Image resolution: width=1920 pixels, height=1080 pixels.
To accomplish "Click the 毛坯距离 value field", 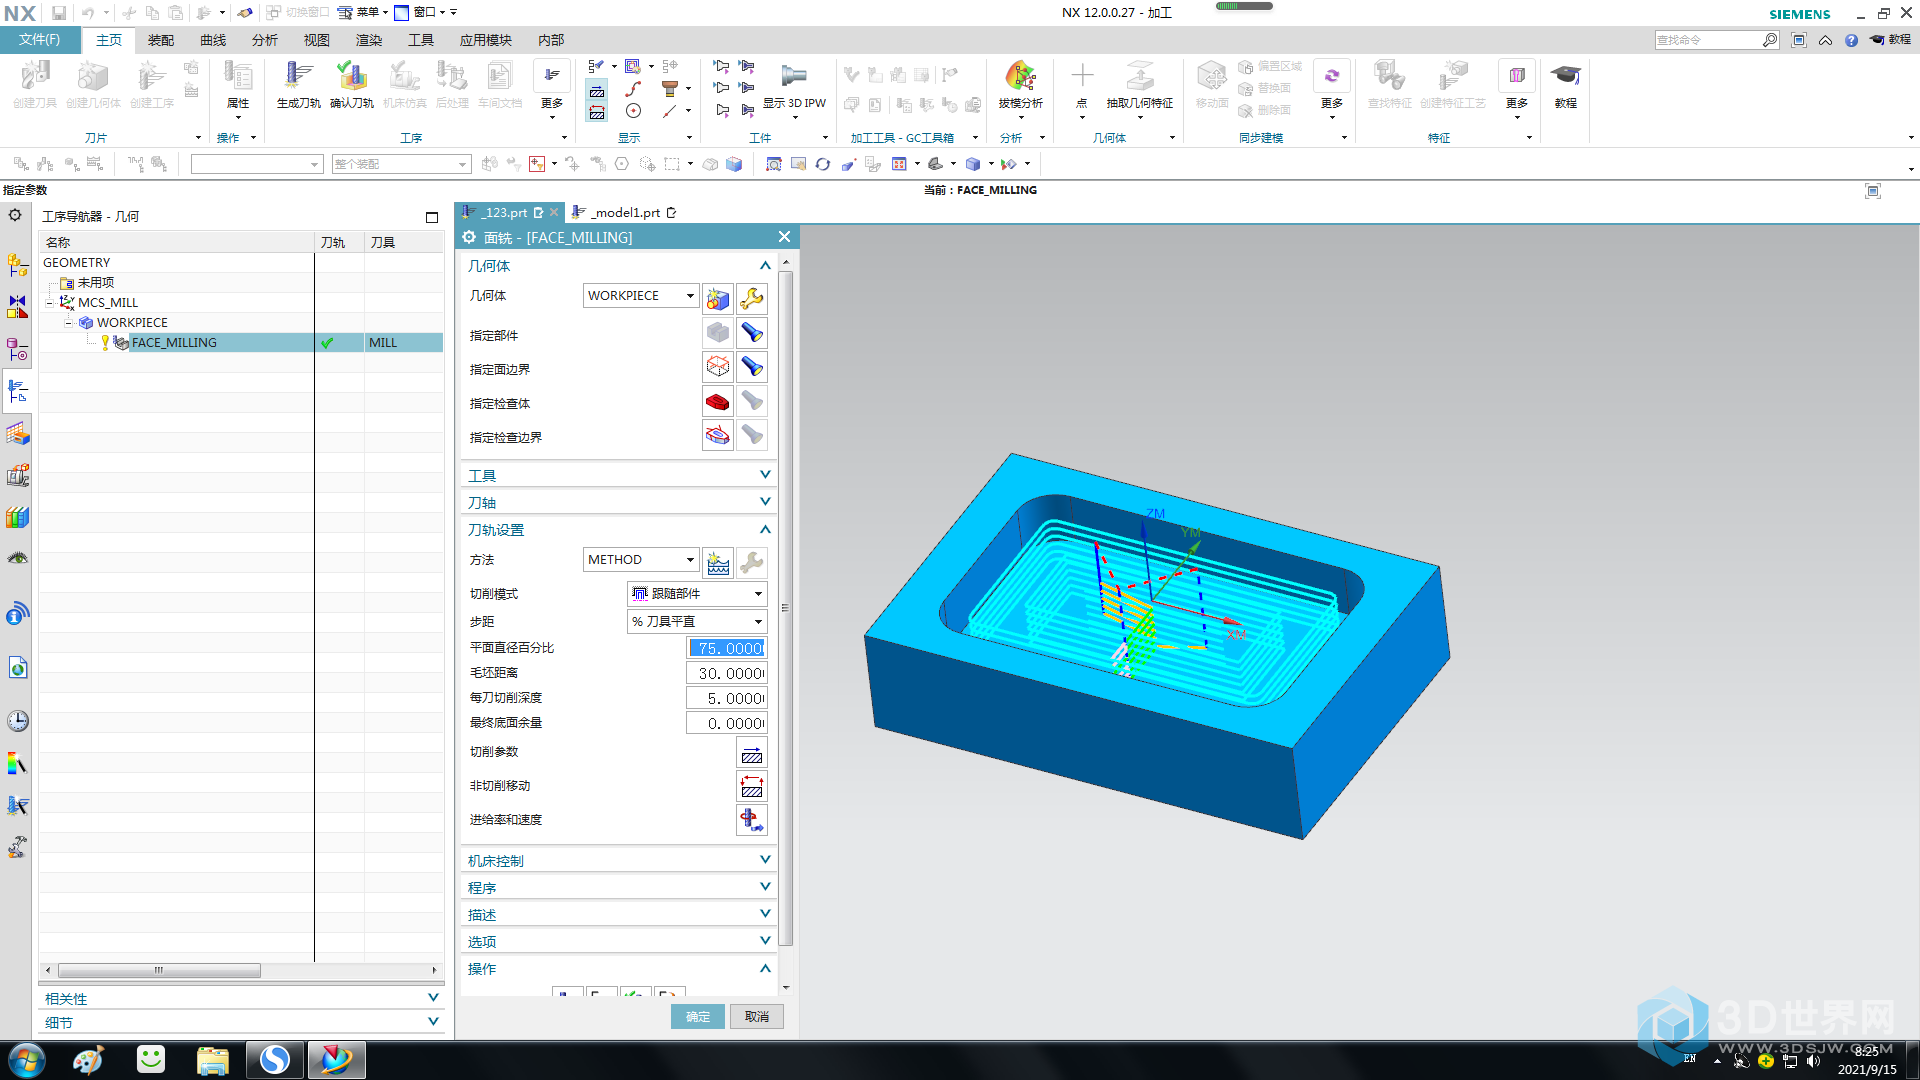I will pyautogui.click(x=727, y=673).
